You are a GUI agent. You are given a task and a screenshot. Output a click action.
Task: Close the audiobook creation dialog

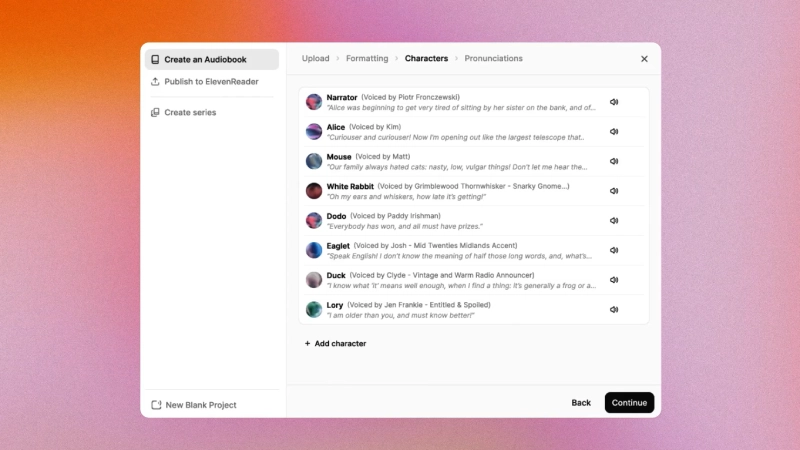tap(644, 59)
